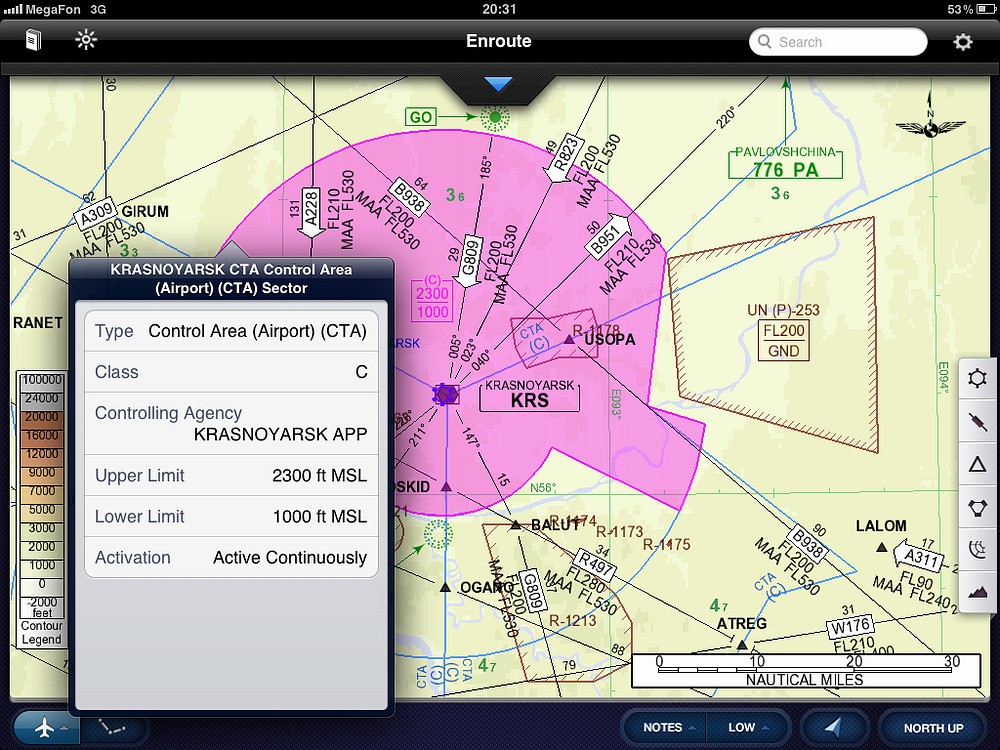Open settings via the gear icon
The image size is (1000, 750).
[x=962, y=42]
